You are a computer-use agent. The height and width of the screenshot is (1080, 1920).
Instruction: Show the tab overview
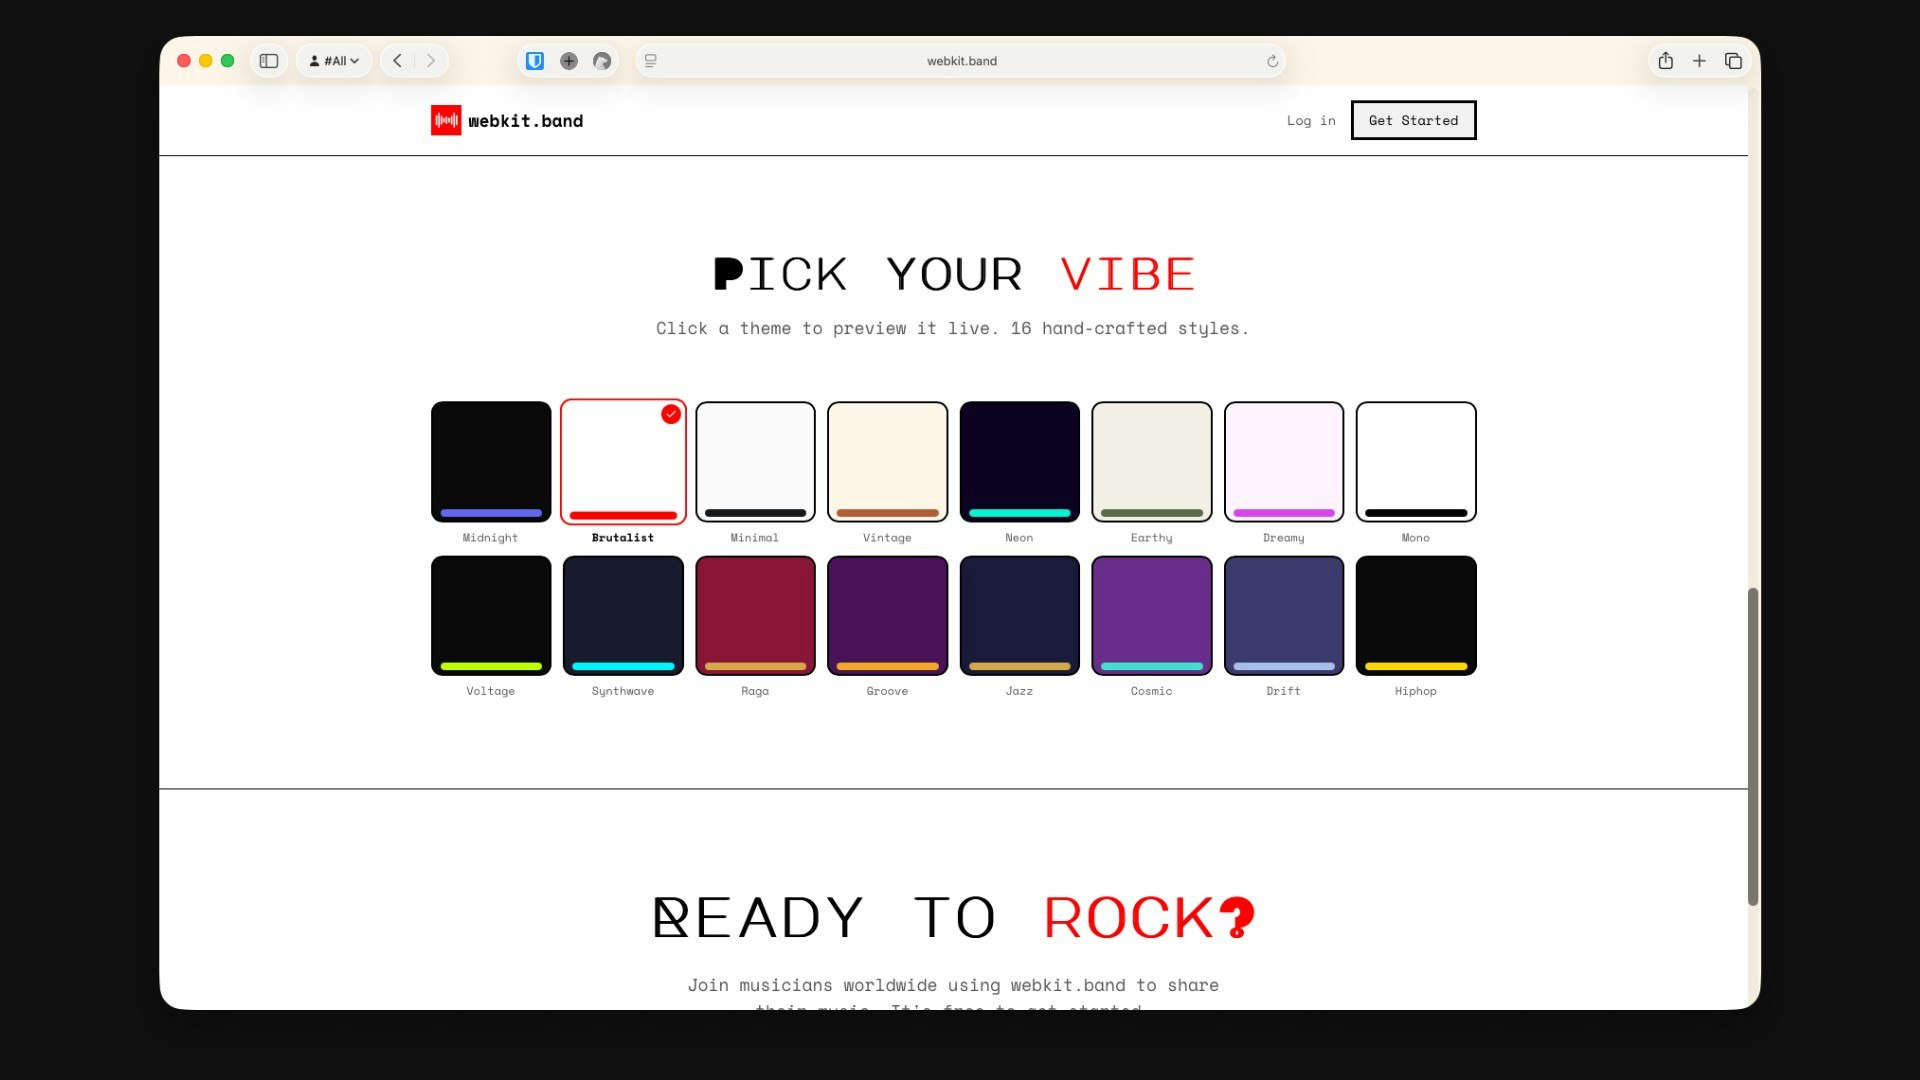(1732, 60)
